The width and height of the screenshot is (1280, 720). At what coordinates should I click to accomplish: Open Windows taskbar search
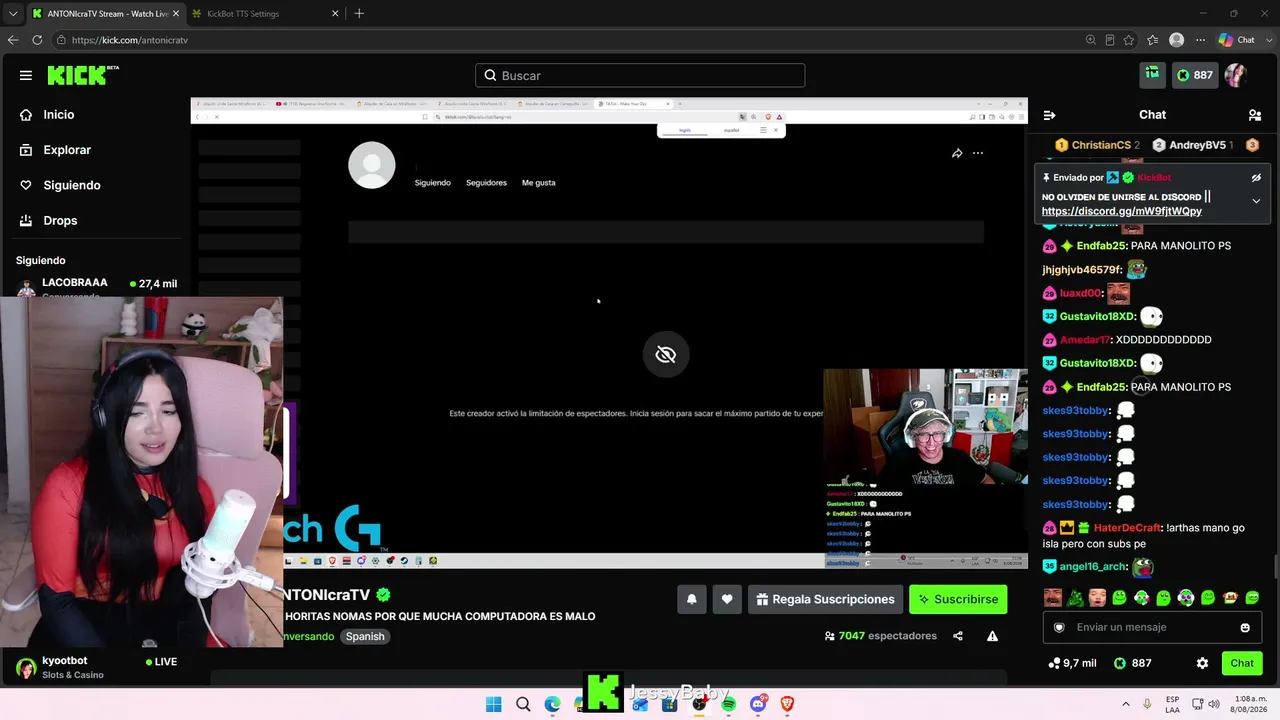[523, 704]
